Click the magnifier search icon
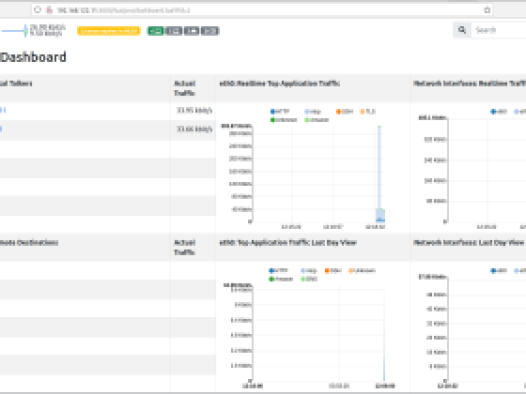Viewport: 526px width, 394px height. (462, 30)
